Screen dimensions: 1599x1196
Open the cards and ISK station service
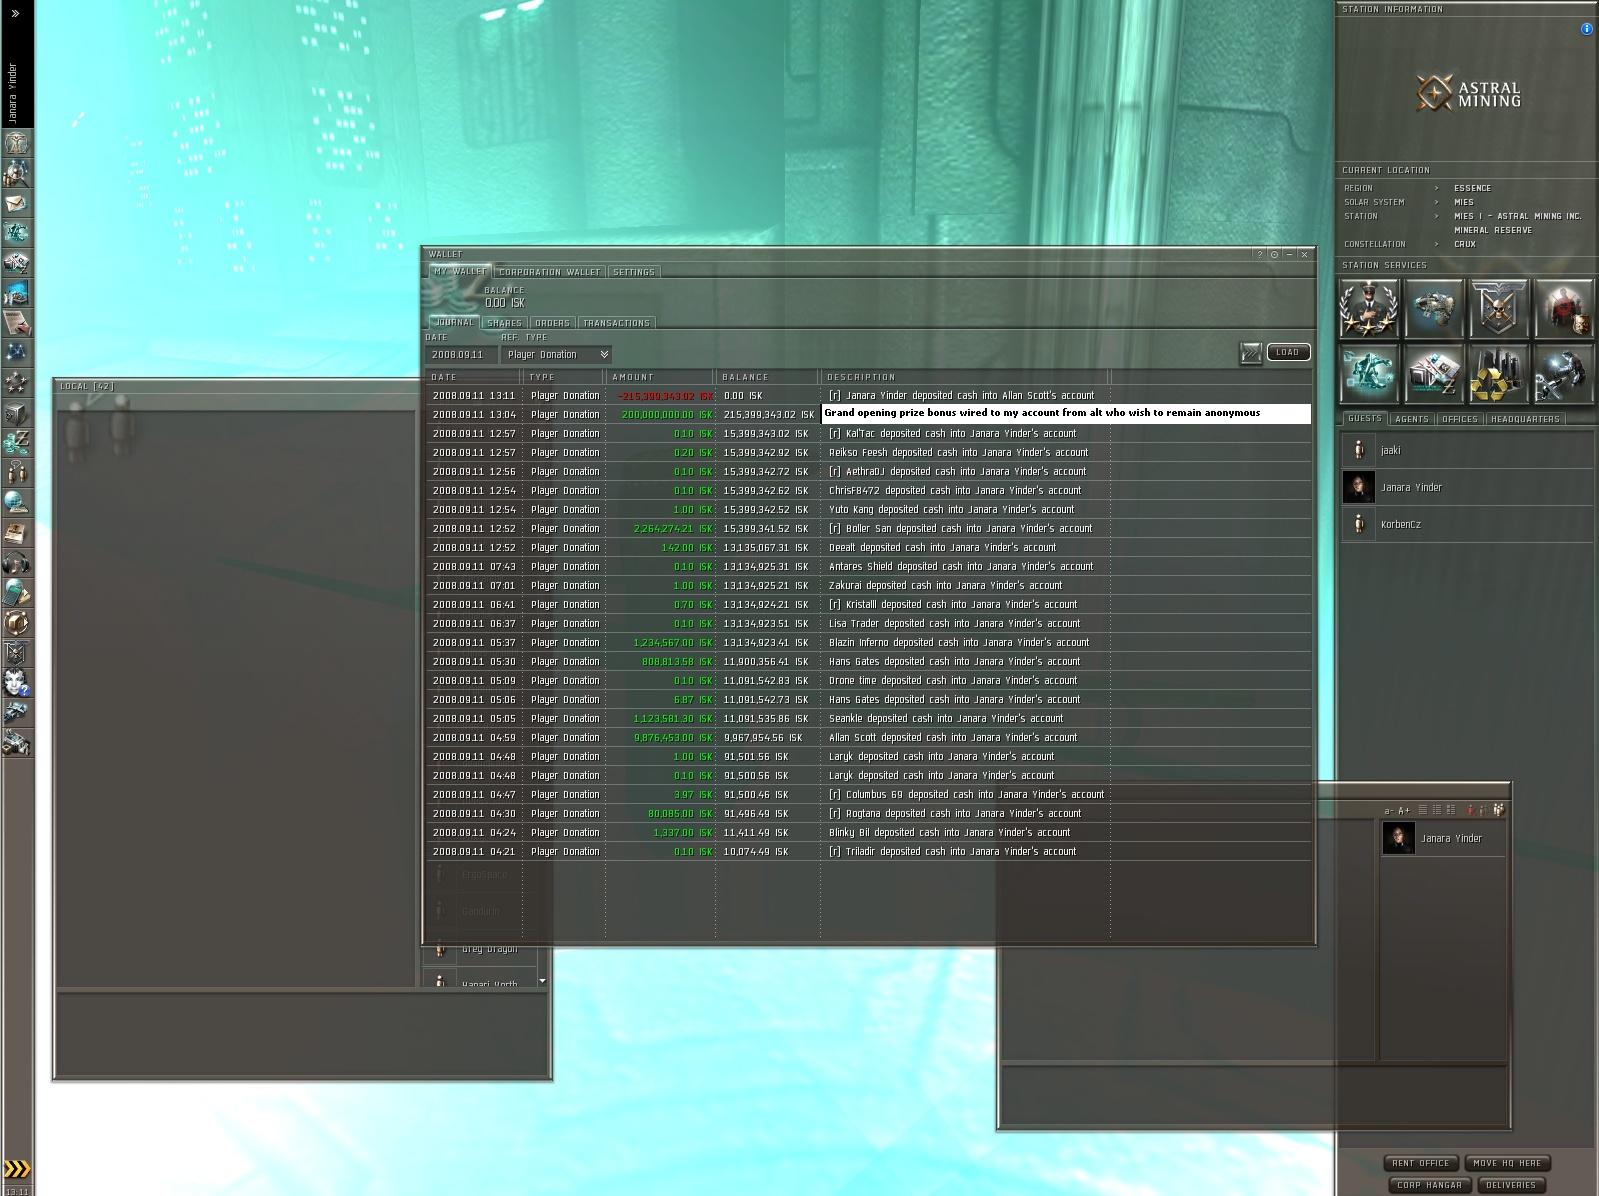coord(1434,374)
